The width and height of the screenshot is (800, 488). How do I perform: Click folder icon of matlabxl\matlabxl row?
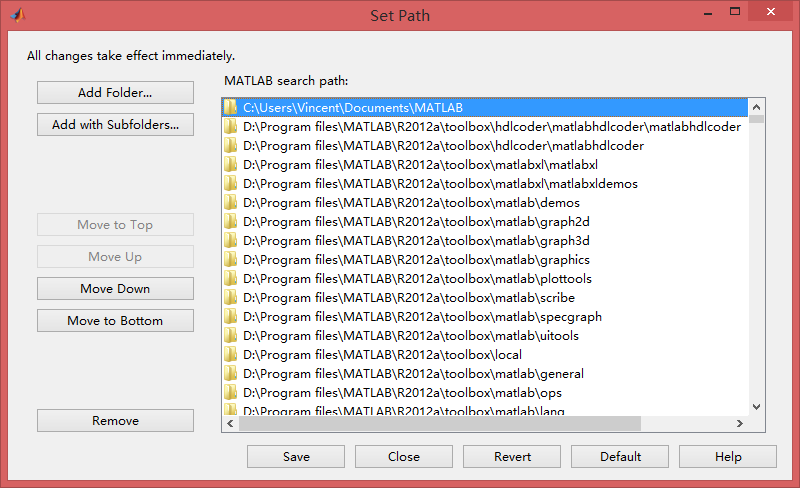[231, 164]
